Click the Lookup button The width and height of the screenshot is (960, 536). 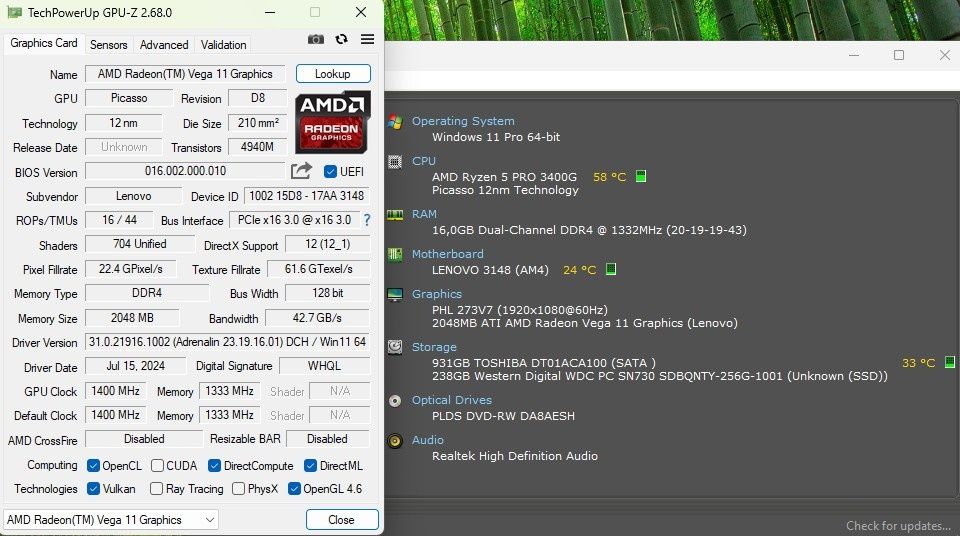(333, 74)
